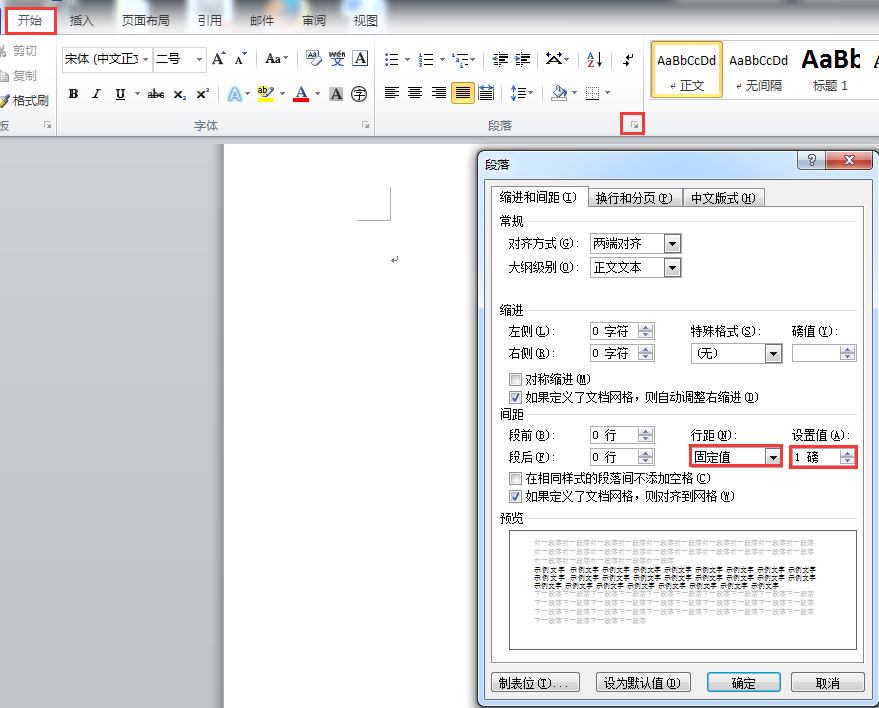Open font dialog launcher
Viewport: 879px width, 708px height.
tap(366, 125)
